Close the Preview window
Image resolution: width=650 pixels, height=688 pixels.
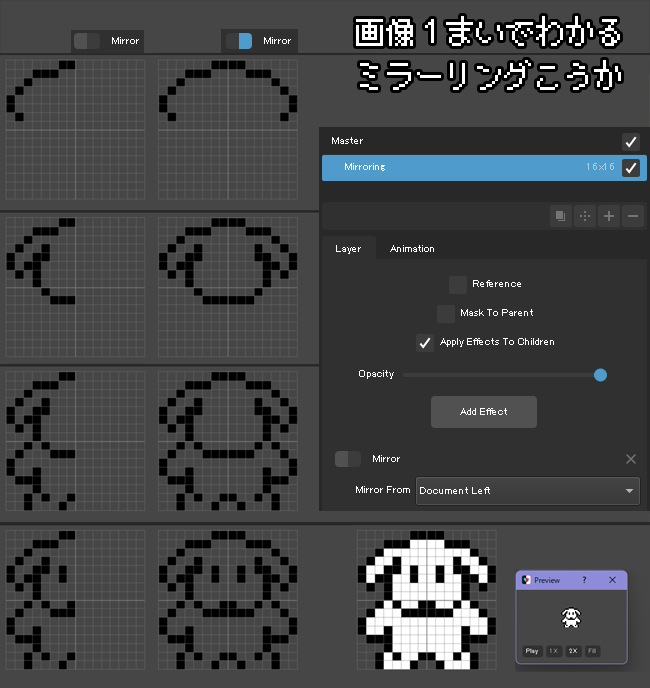(x=612, y=580)
